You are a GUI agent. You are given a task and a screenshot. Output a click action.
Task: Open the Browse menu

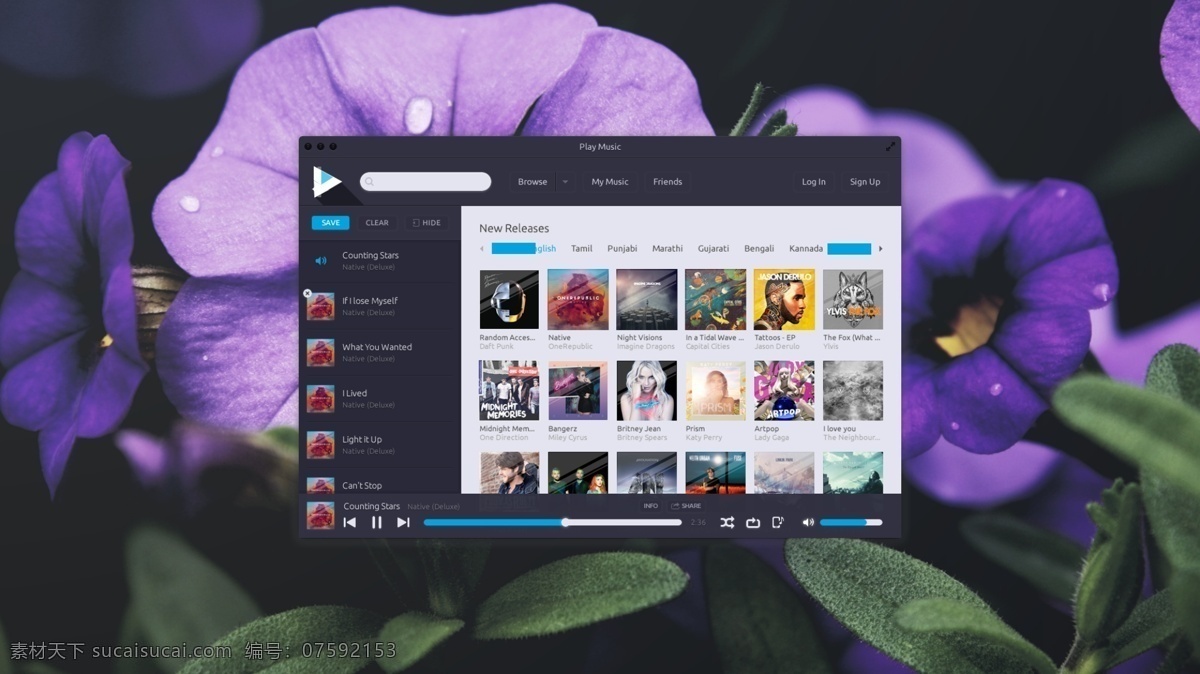(533, 182)
